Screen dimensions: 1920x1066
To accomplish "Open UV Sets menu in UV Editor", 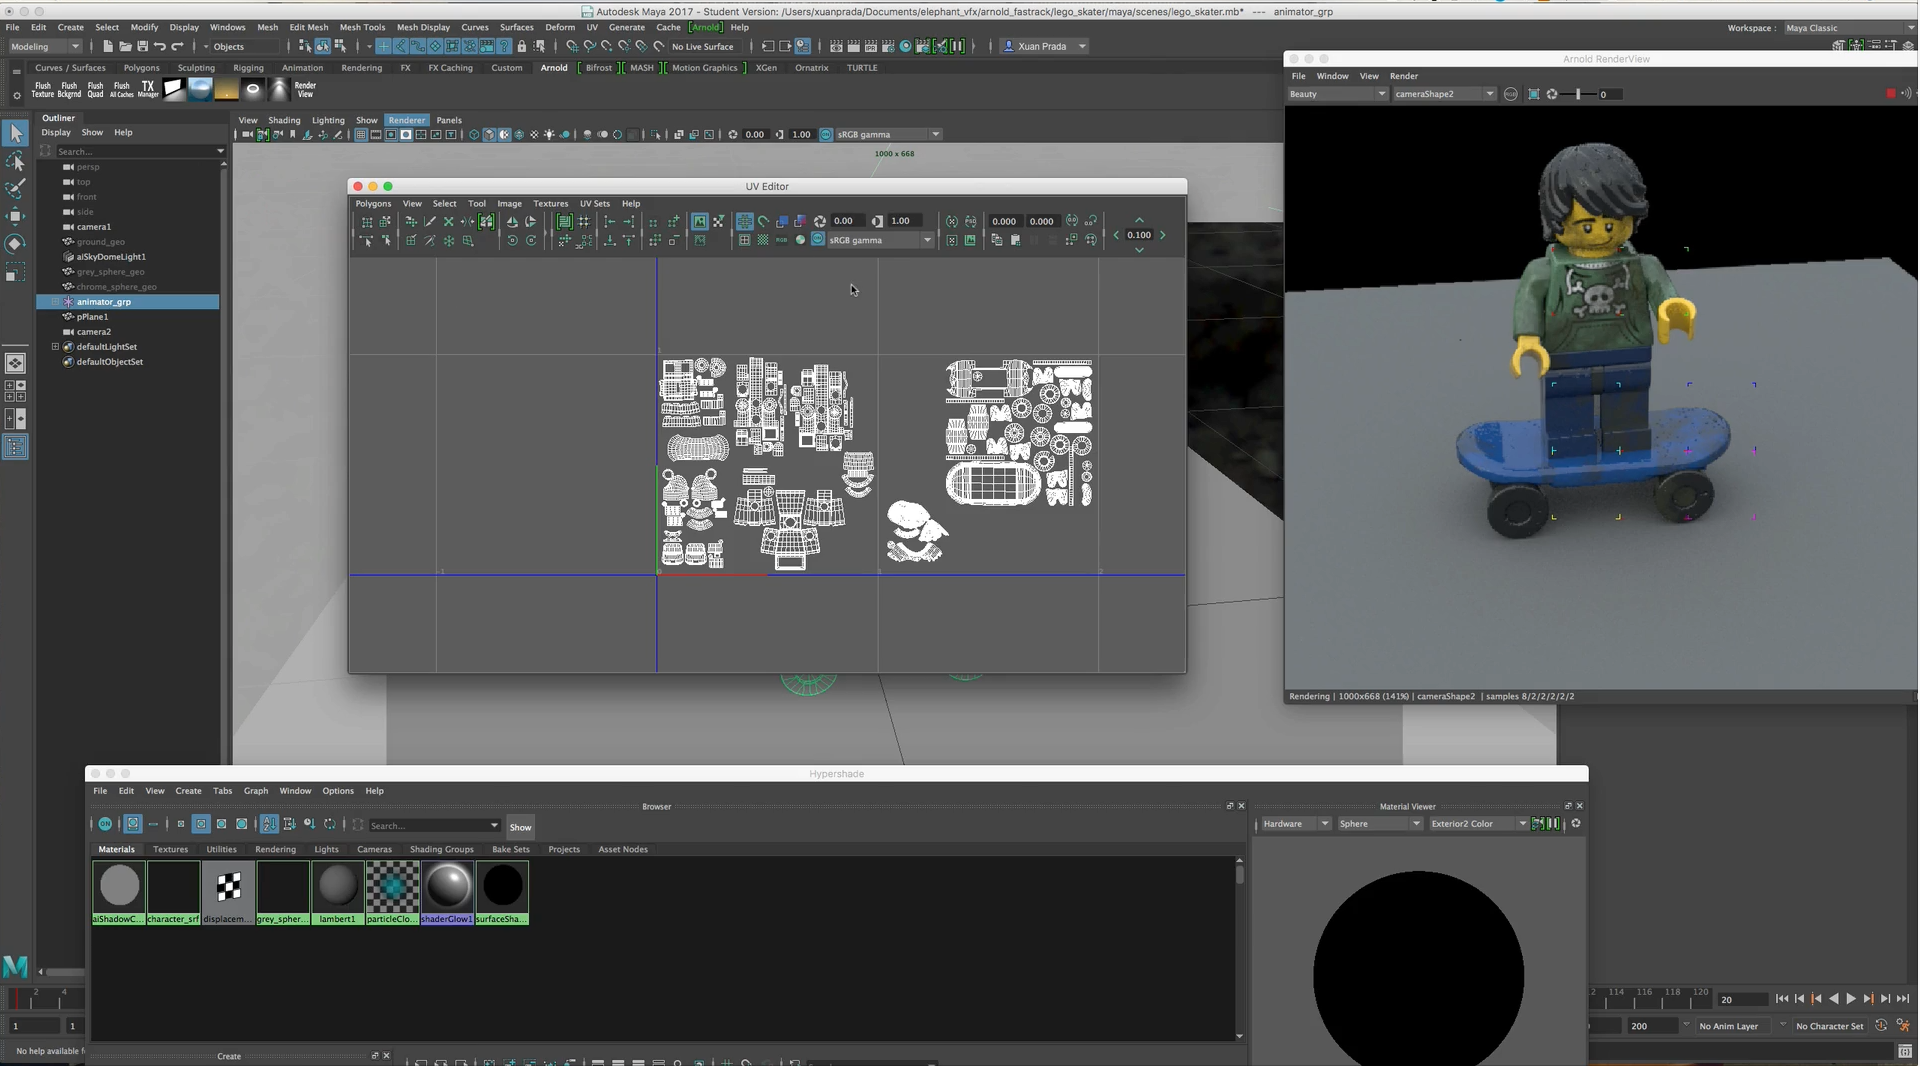I will 594,204.
